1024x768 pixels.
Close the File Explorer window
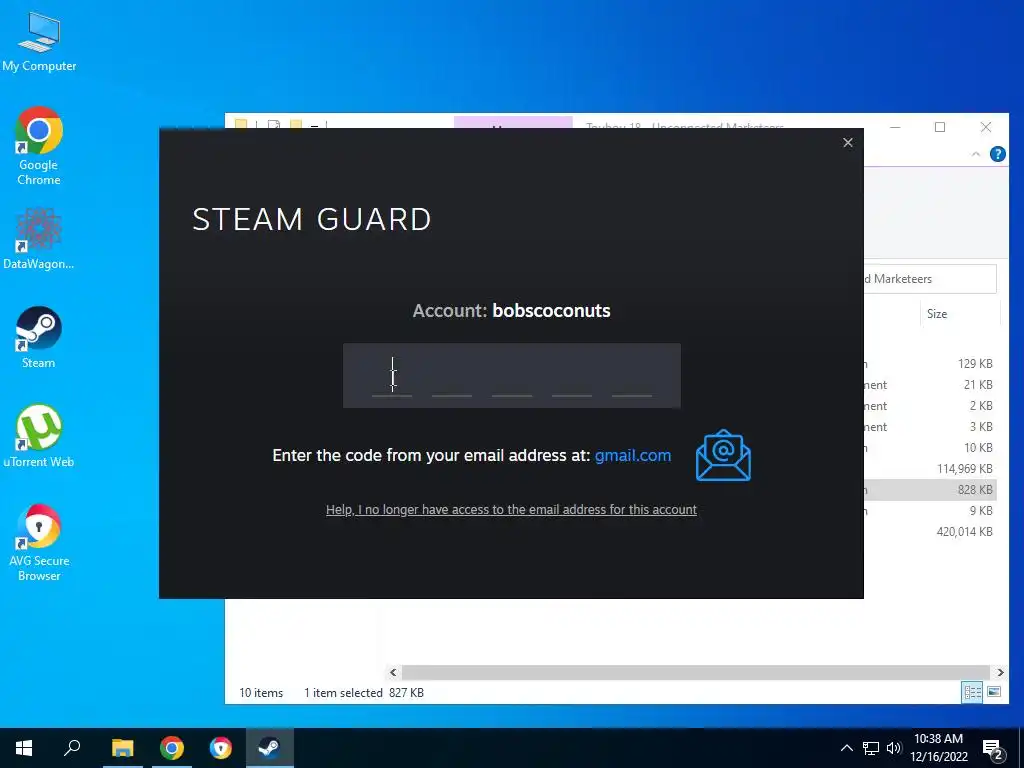pyautogui.click(x=985, y=127)
